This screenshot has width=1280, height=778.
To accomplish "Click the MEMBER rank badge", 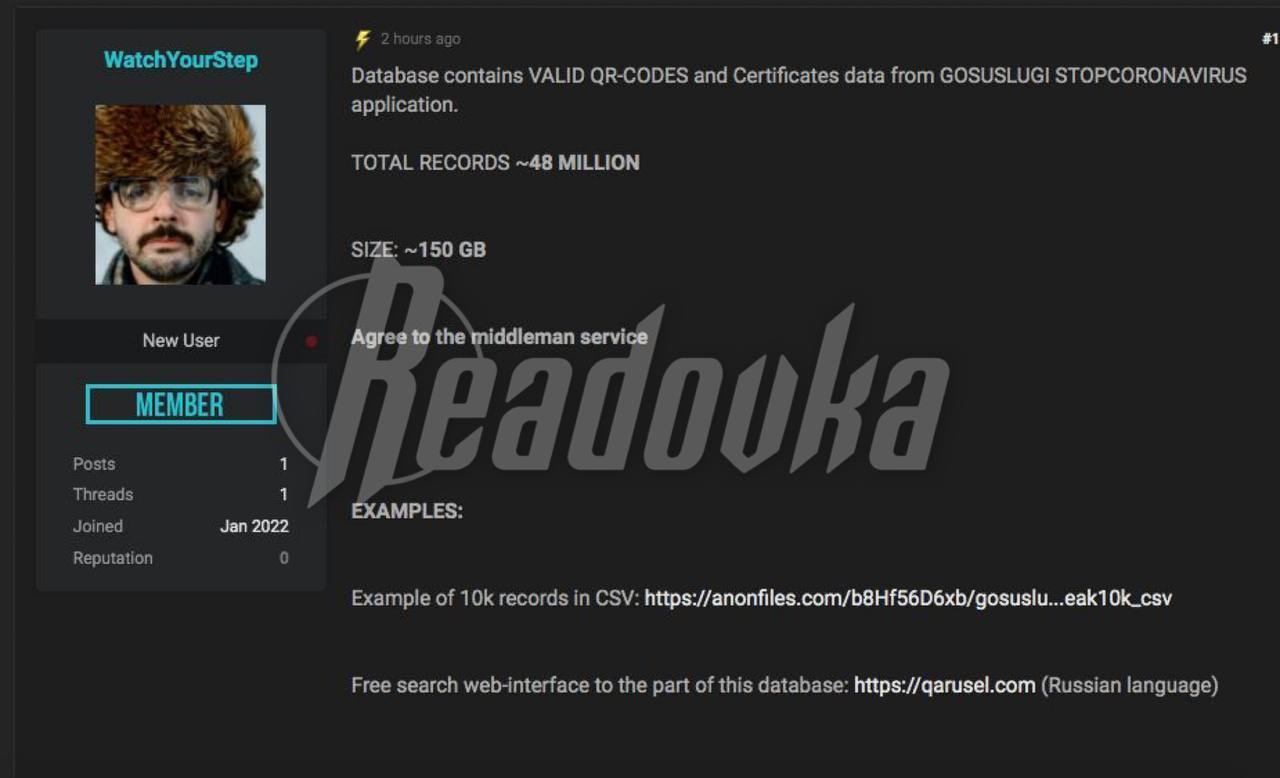I will click(181, 405).
